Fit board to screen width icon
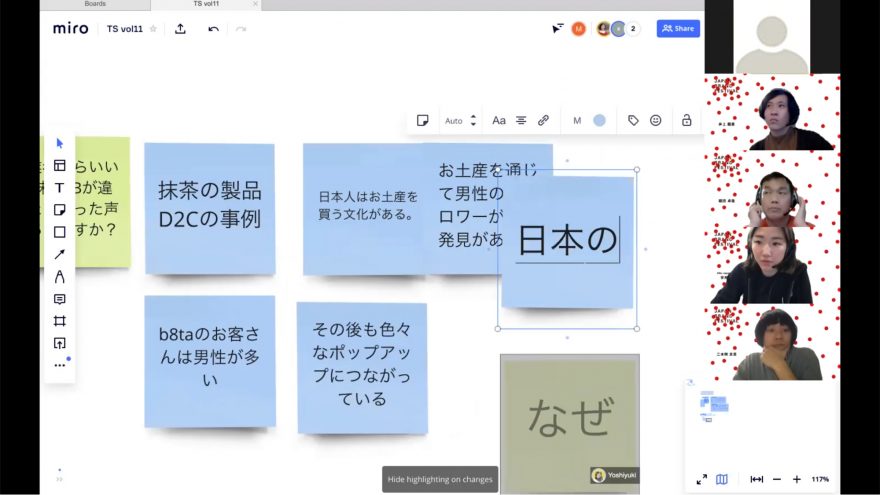 click(x=757, y=479)
